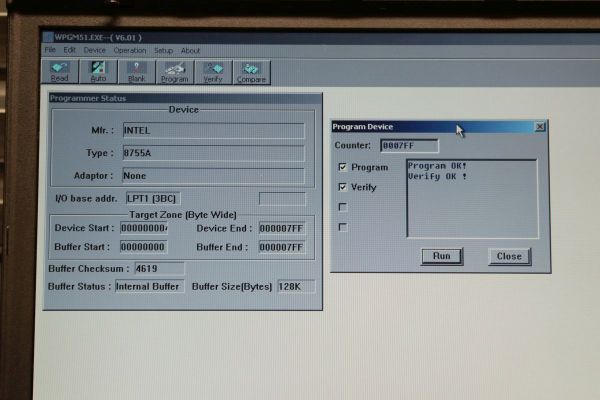Open the Operation menu
This screenshot has width=600, height=400.
(x=129, y=50)
